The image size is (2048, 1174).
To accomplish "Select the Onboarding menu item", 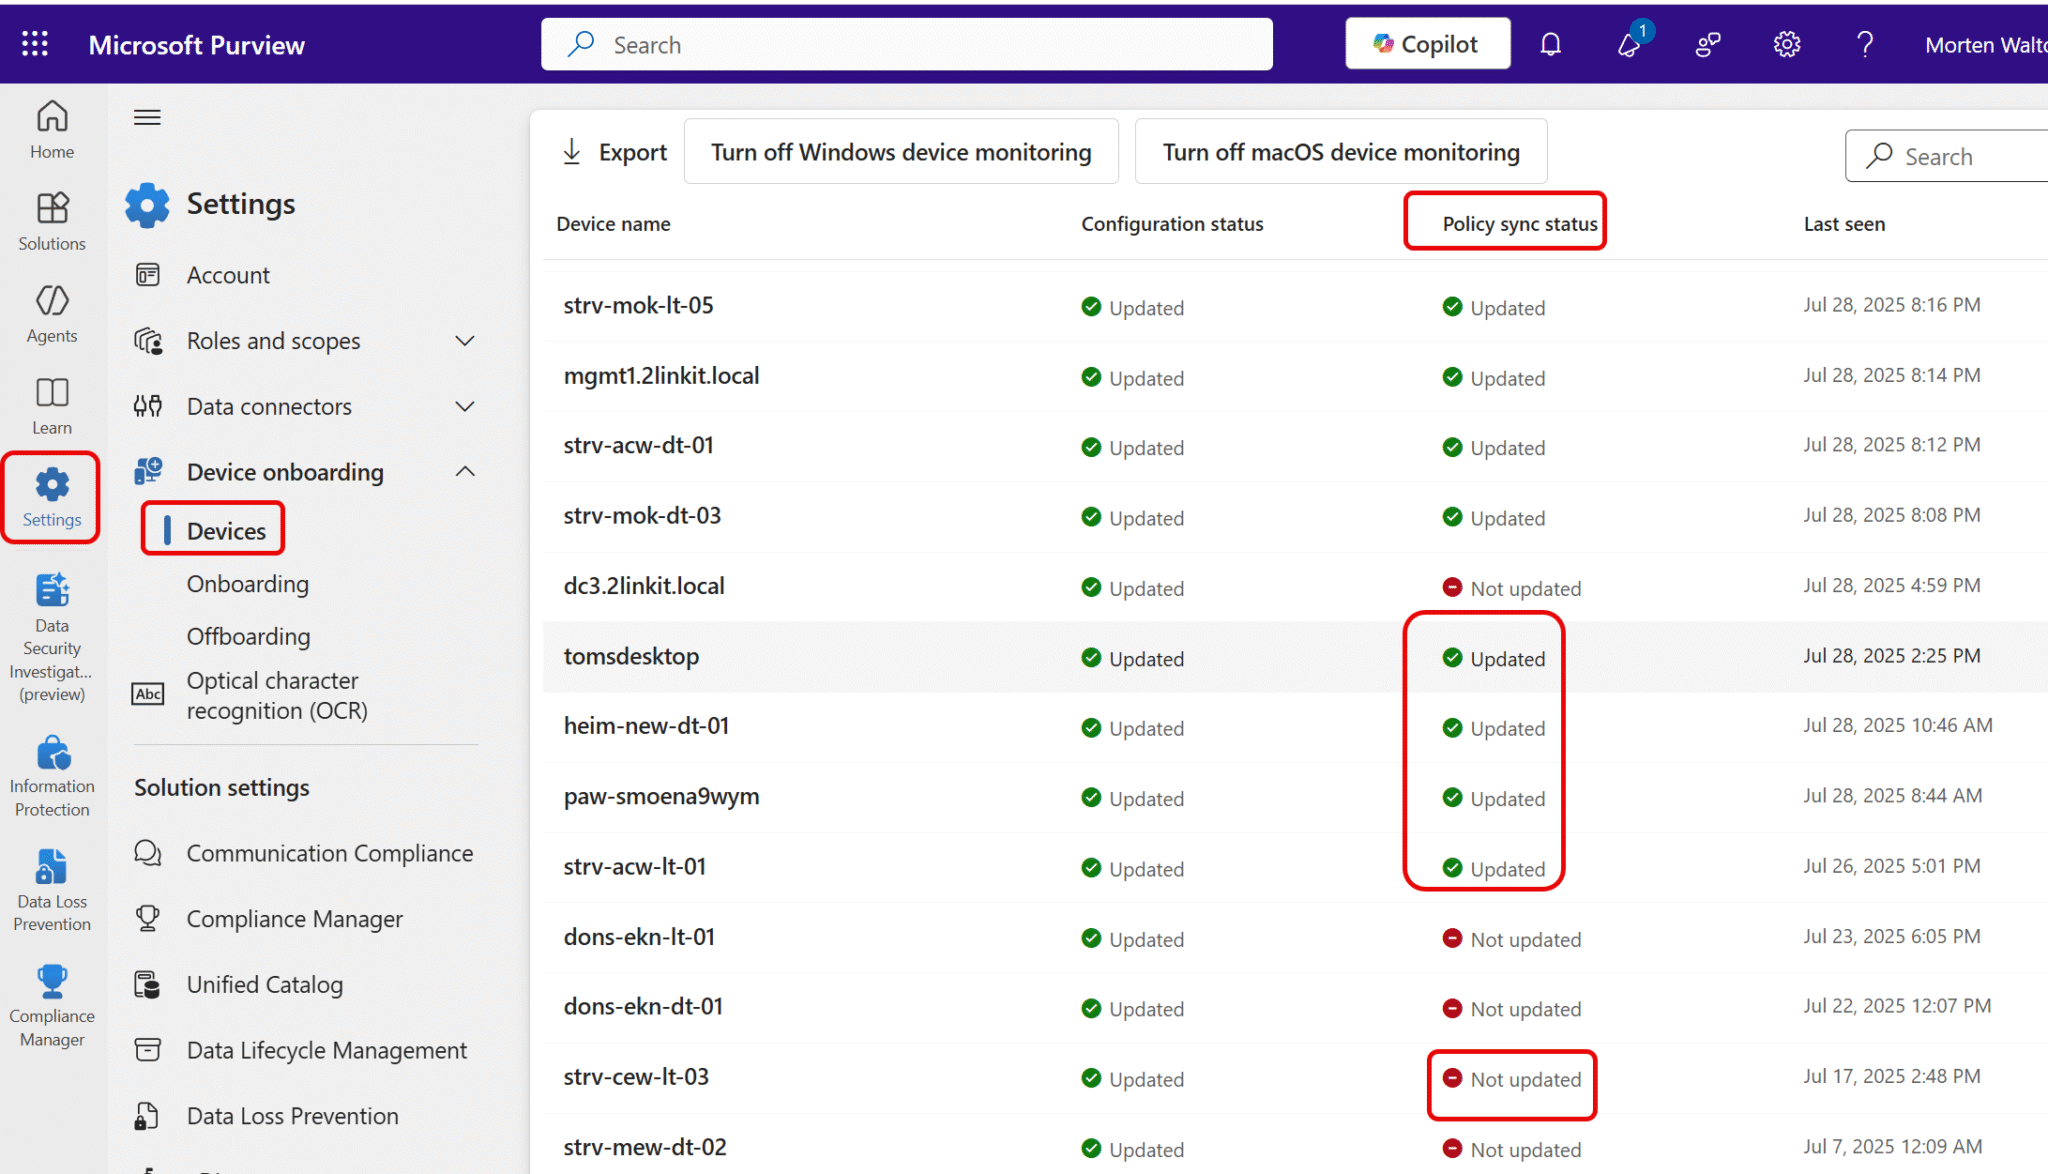I will pyautogui.click(x=247, y=583).
